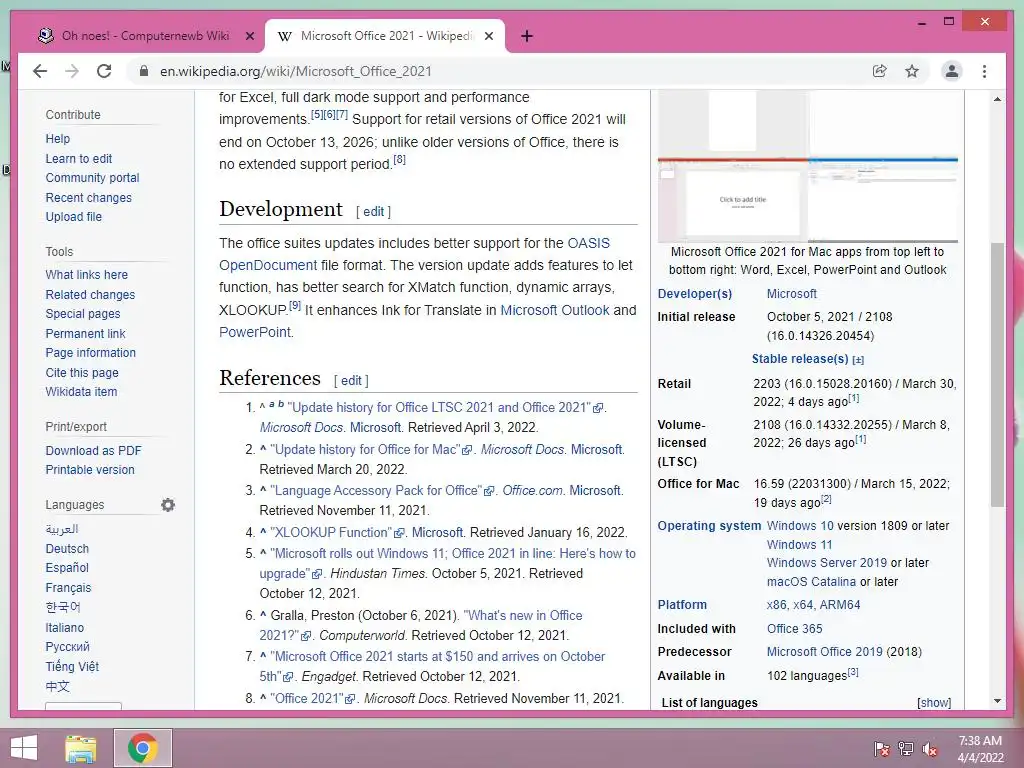Screen dimensions: 1024x768
Task: Open the clock showing 7:38 AM
Action: pyautogui.click(x=980, y=749)
